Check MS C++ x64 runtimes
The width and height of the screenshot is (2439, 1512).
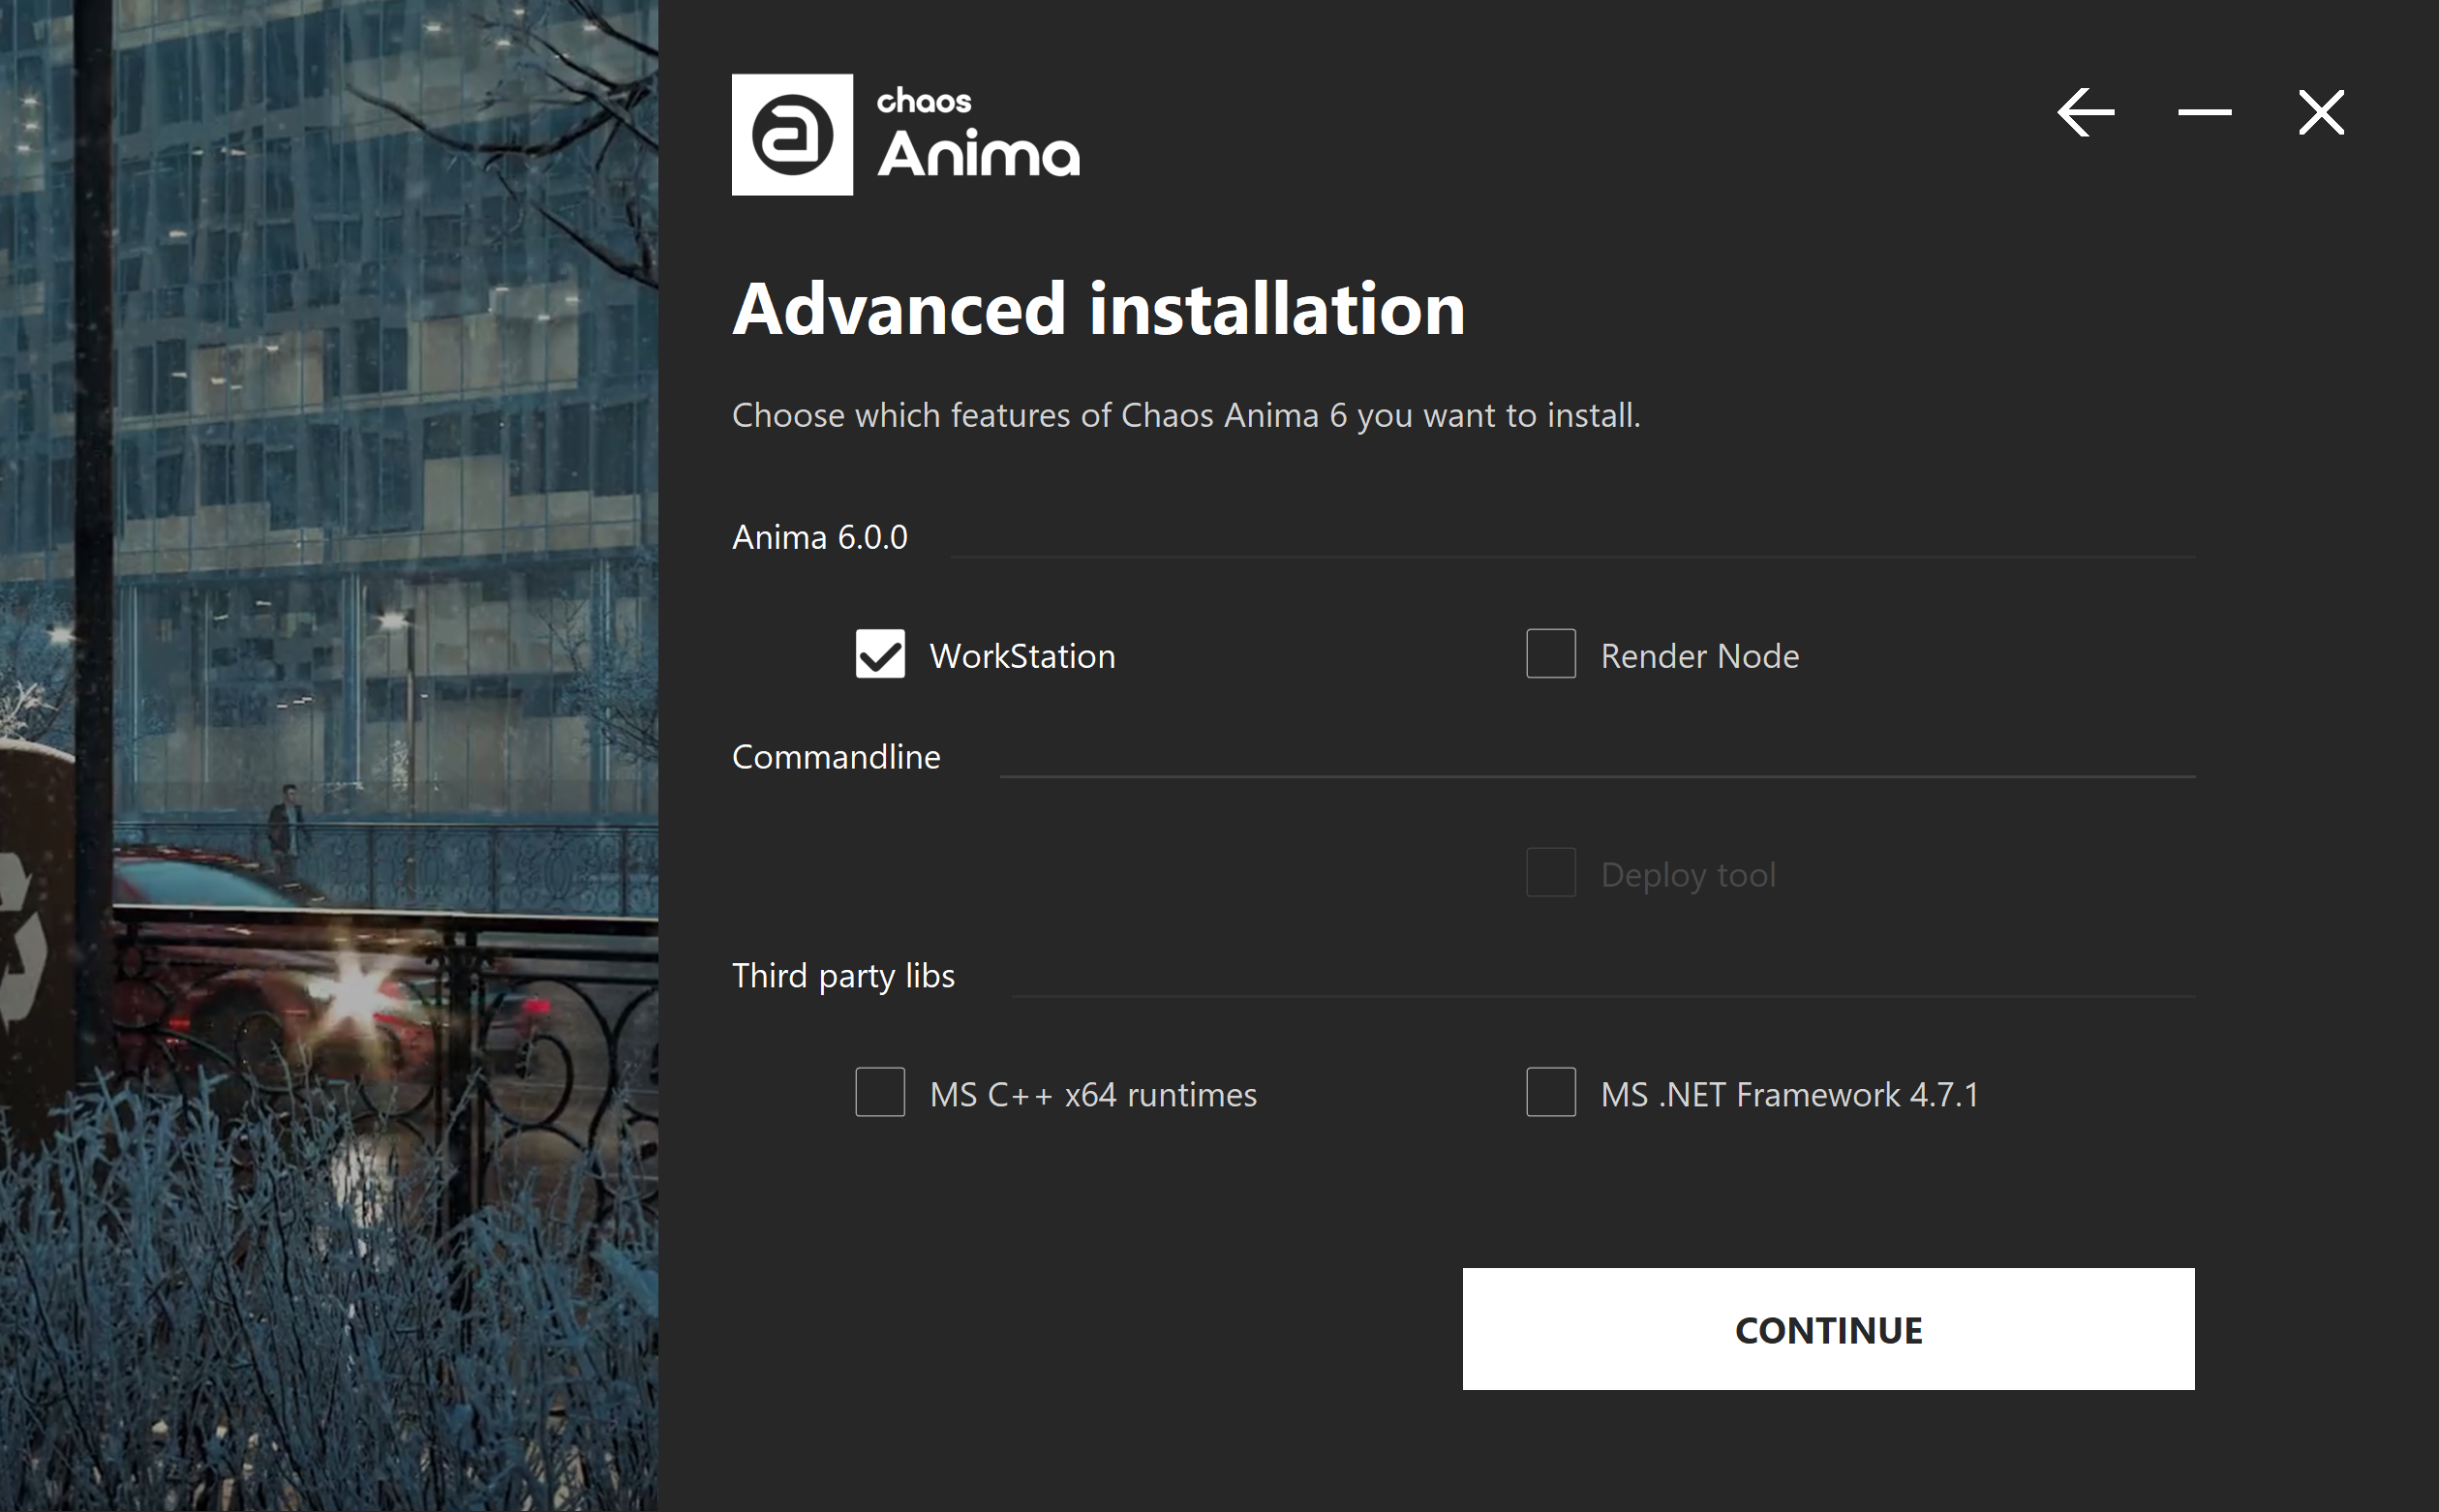[880, 1092]
